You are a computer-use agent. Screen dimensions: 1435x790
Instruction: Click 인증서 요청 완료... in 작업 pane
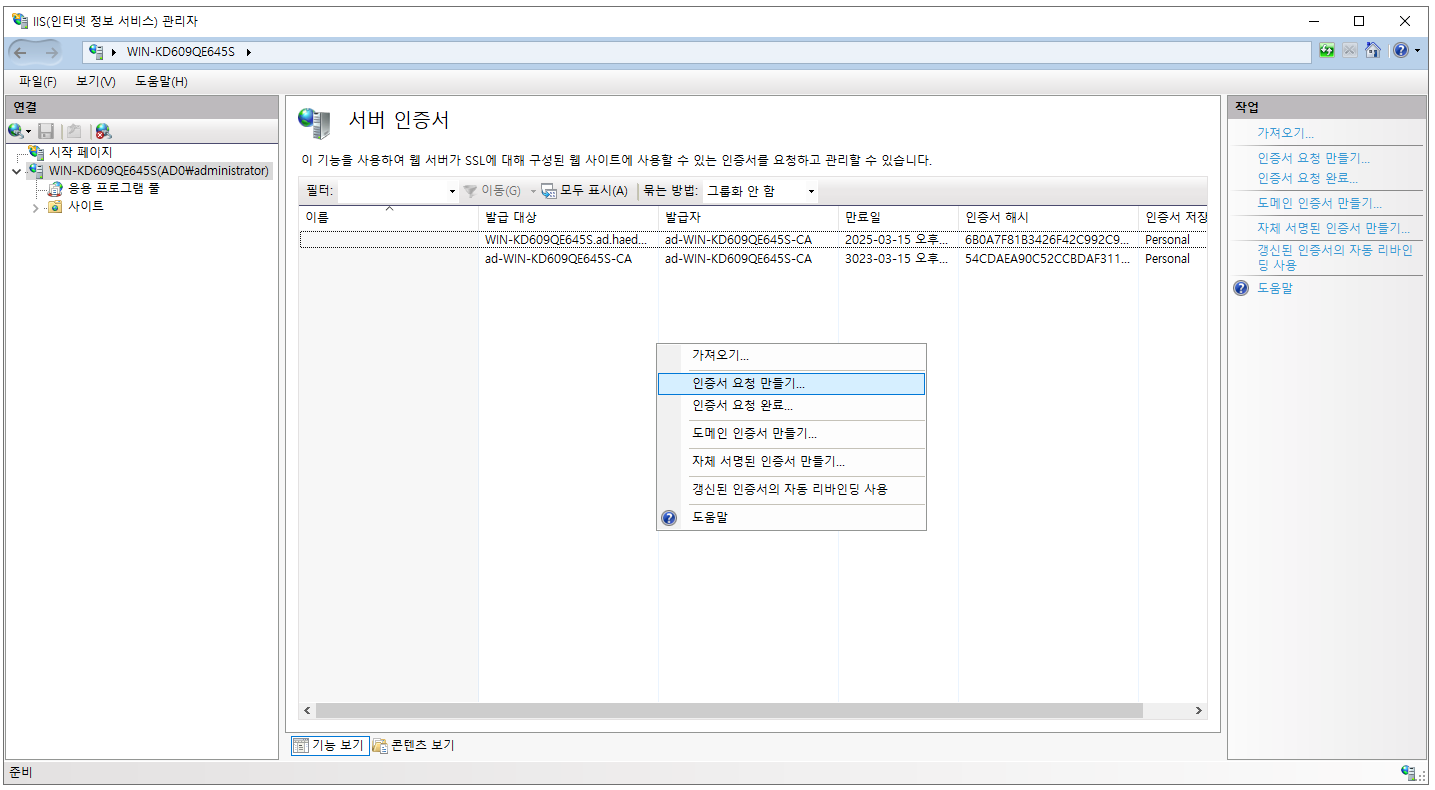[x=1307, y=178]
